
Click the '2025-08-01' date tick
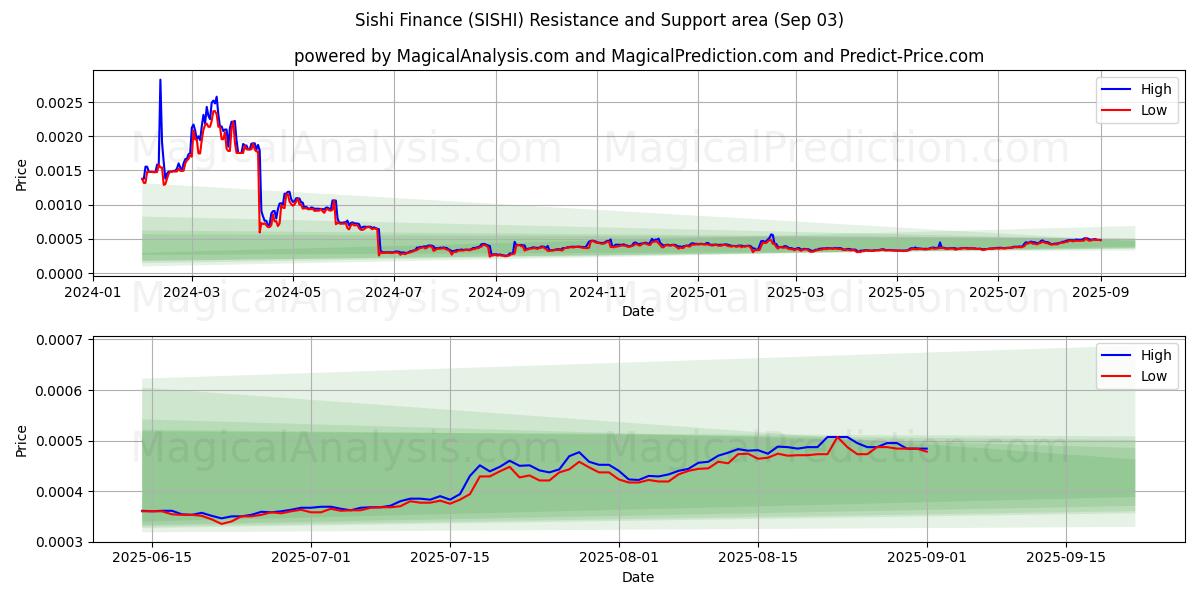point(619,558)
